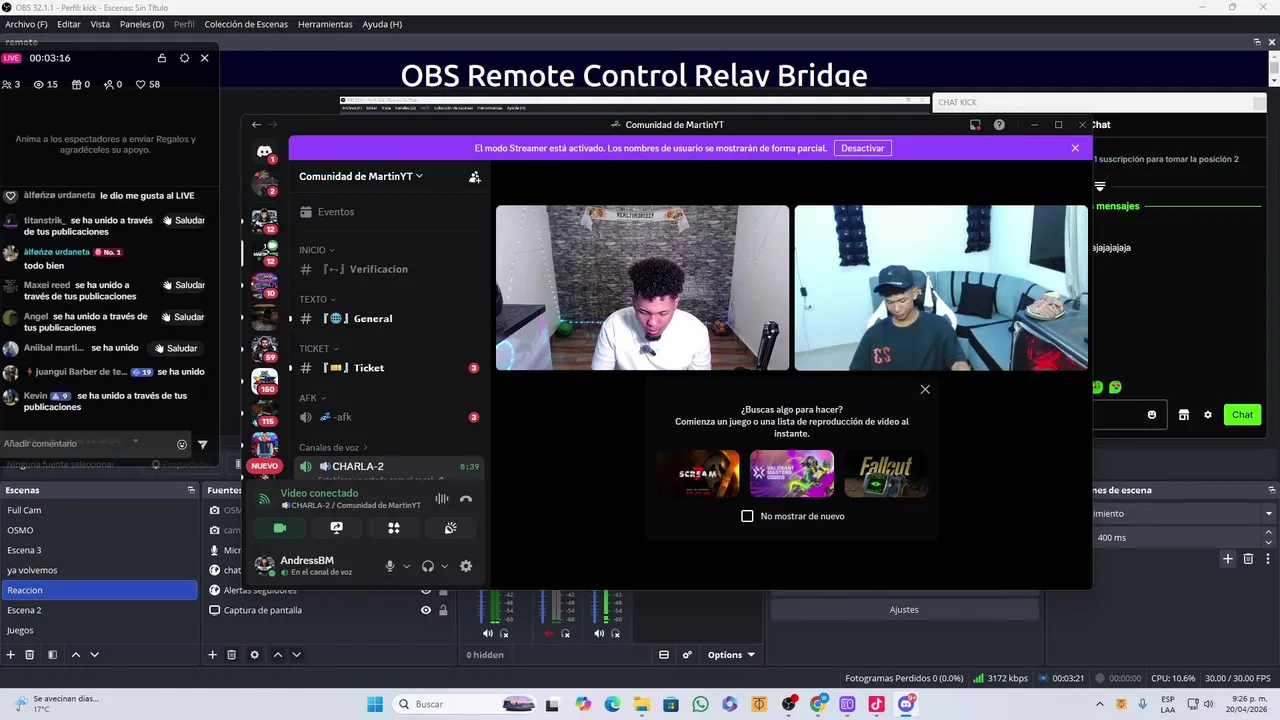1280x720 pixels.
Task: Add a new scene in Escenas
Action: (11, 655)
